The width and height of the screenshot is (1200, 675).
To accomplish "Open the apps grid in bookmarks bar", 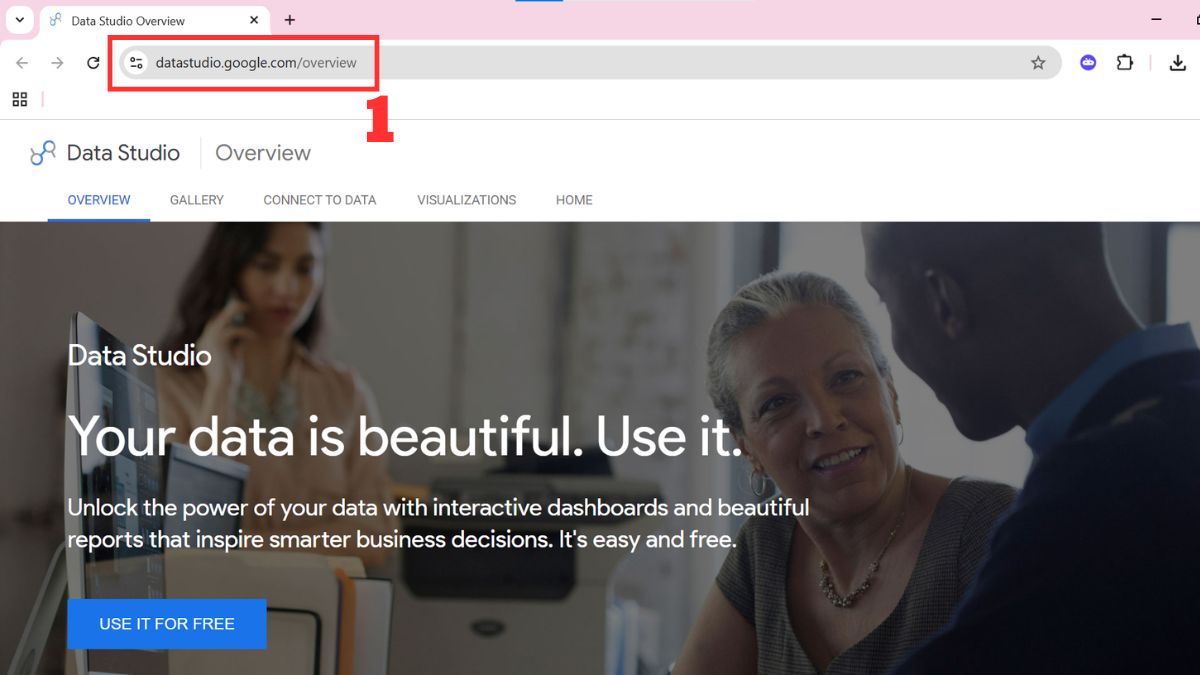I will [x=20, y=99].
